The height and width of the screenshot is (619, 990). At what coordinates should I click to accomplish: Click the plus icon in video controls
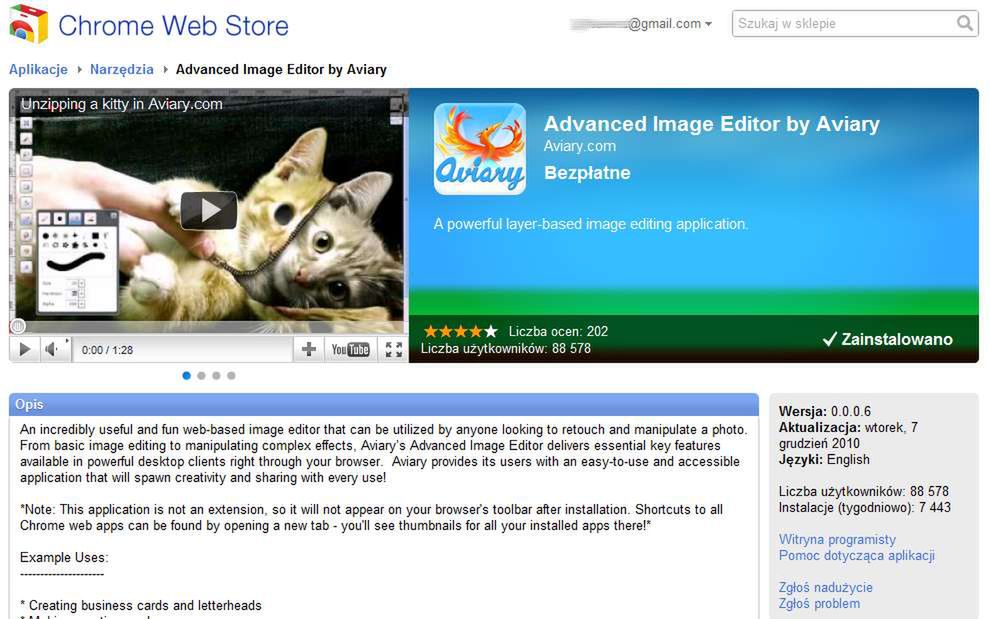(309, 349)
